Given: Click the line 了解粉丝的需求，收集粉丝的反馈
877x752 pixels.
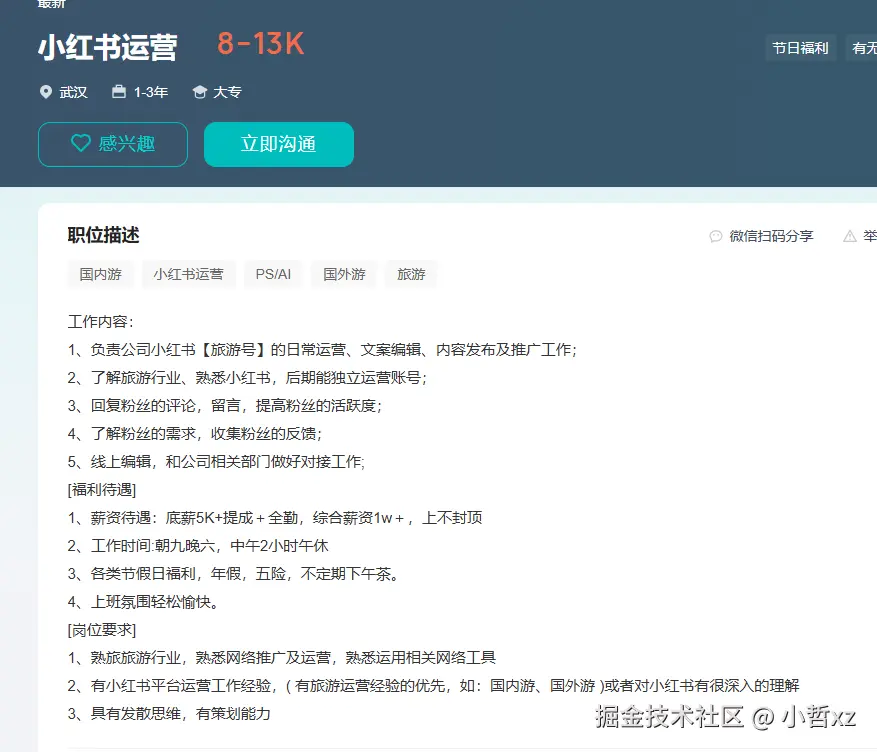Looking at the screenshot, I should [195, 434].
